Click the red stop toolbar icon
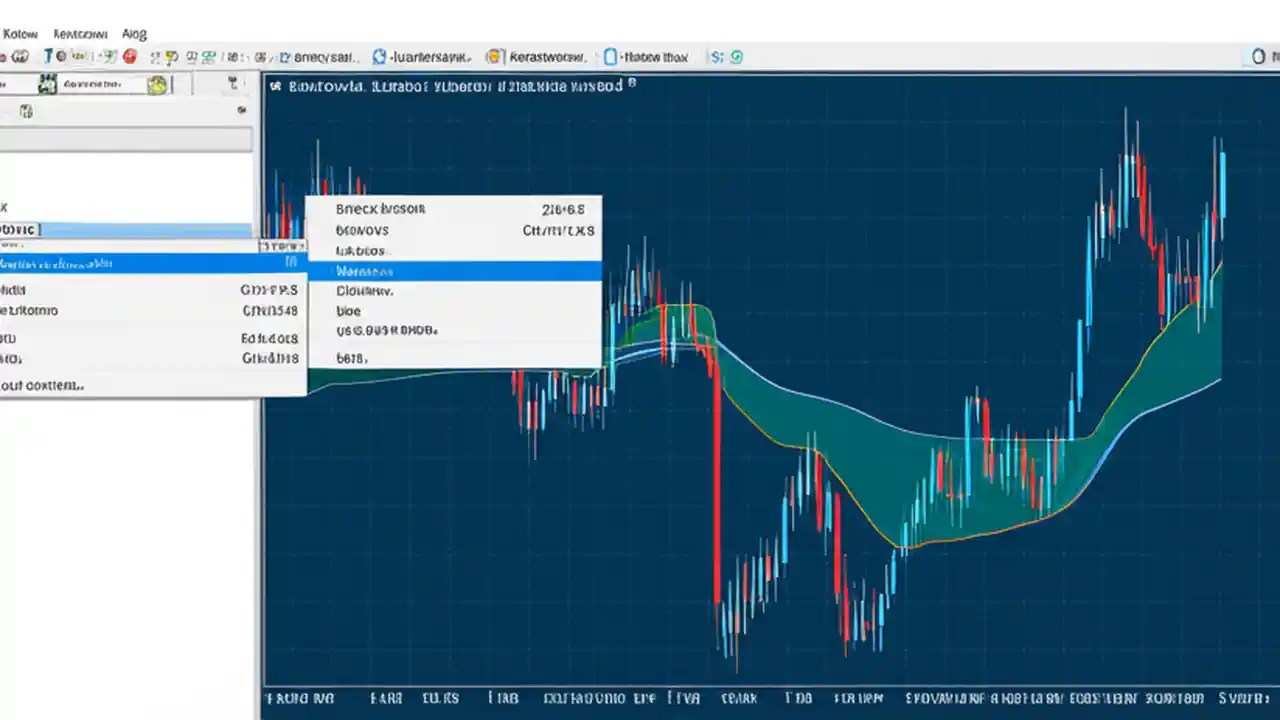Screen dimensions: 1280x720 coord(131,57)
